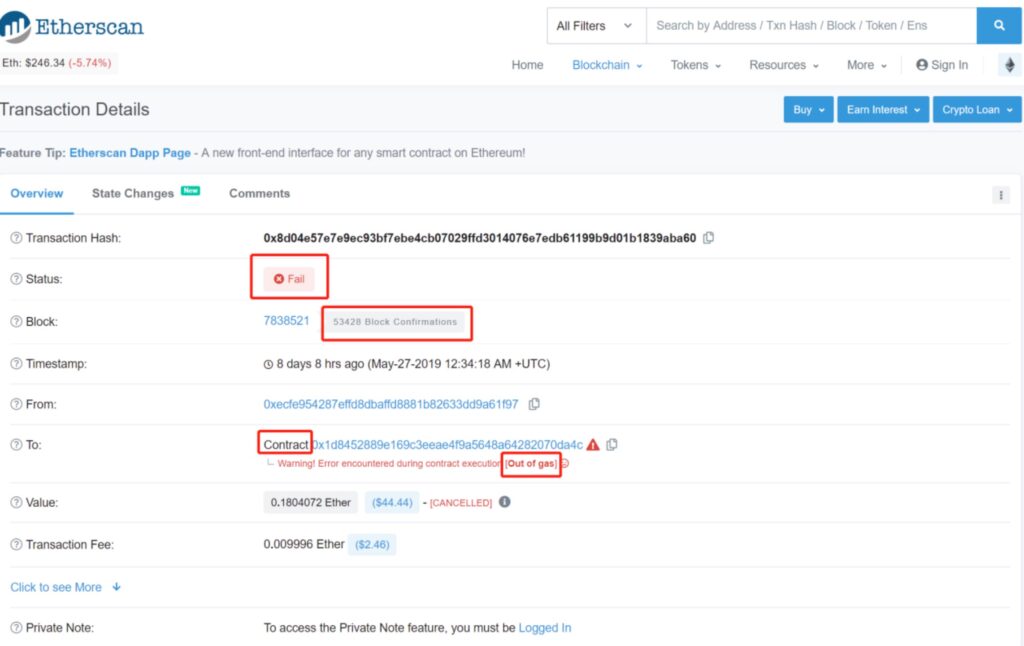This screenshot has height=646, width=1024.
Task: Click the Sign In link
Action: coord(942,65)
